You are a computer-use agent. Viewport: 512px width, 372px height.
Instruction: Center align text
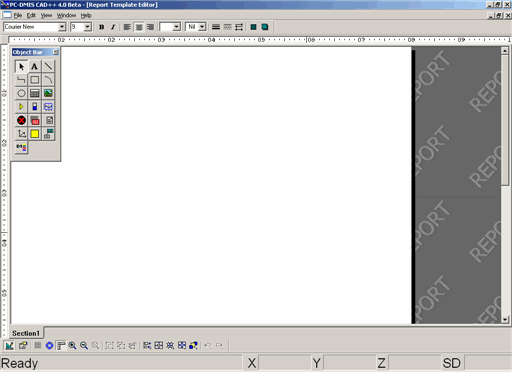[x=139, y=27]
